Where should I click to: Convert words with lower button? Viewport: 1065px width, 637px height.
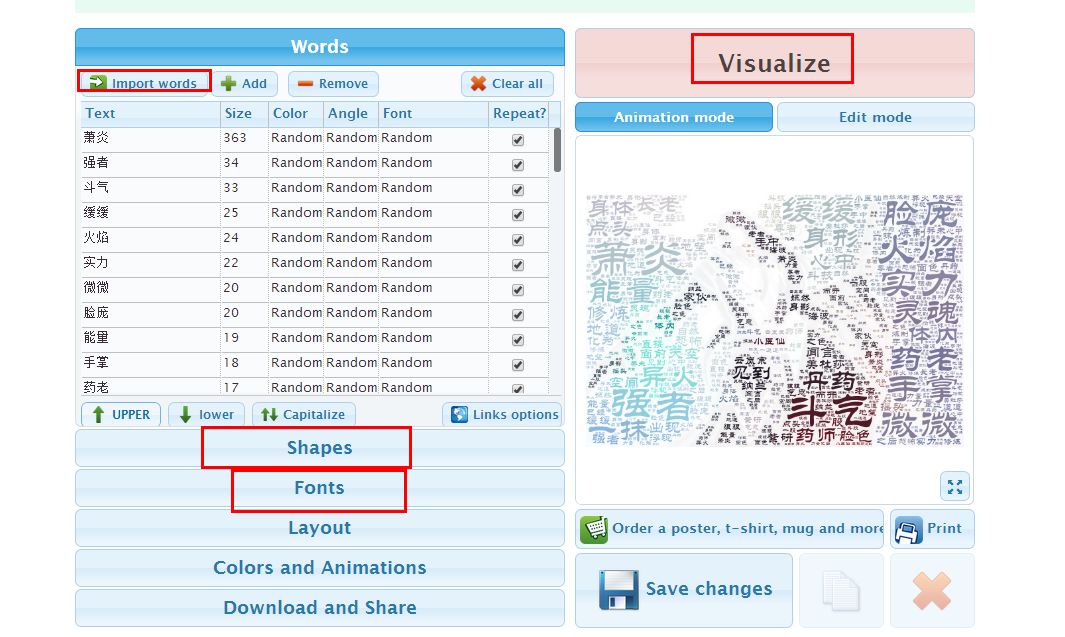[206, 414]
